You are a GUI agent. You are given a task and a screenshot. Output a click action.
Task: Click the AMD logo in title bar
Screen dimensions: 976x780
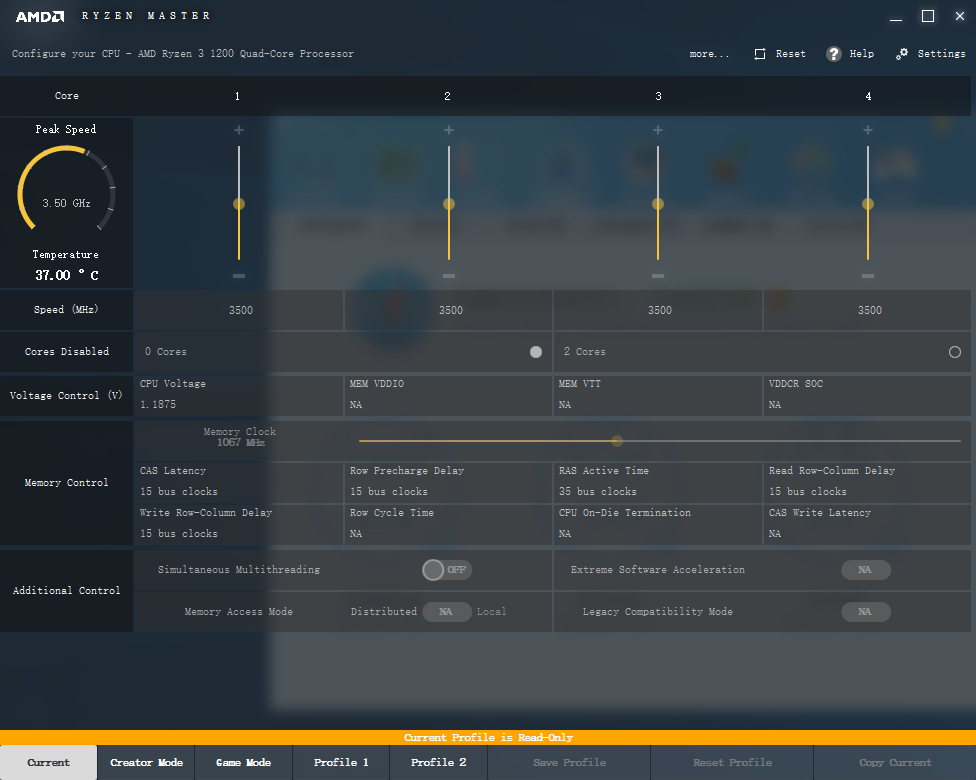tap(40, 16)
